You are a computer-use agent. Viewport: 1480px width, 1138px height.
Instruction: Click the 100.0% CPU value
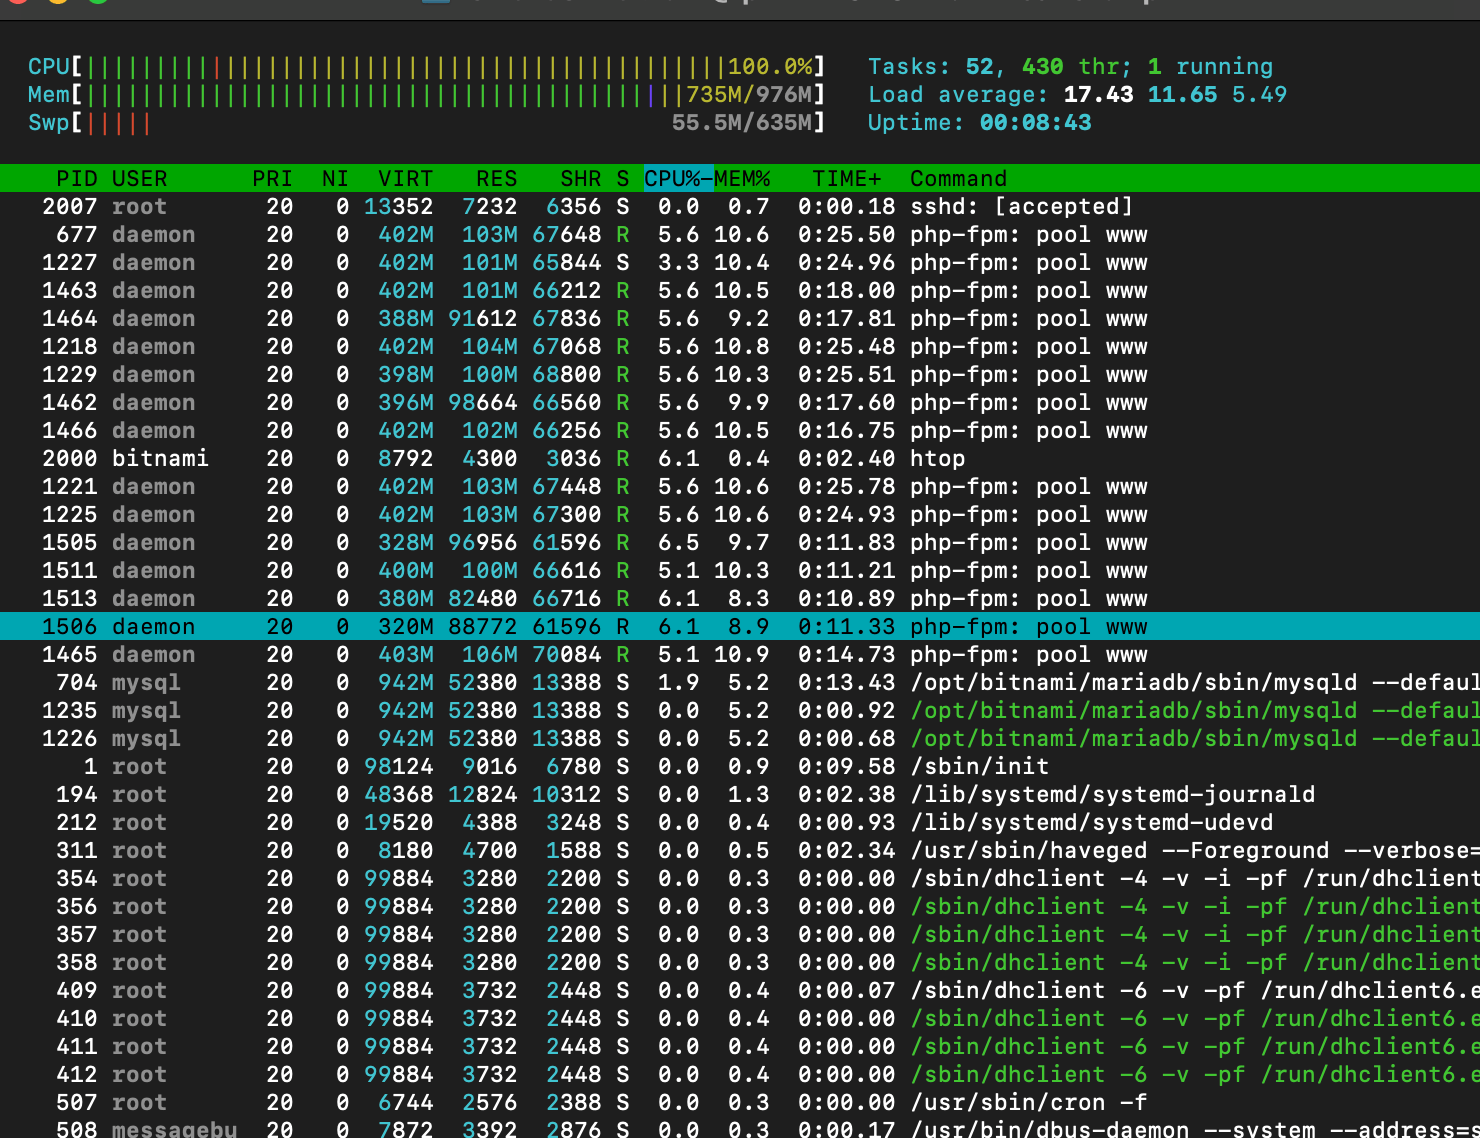[770, 67]
